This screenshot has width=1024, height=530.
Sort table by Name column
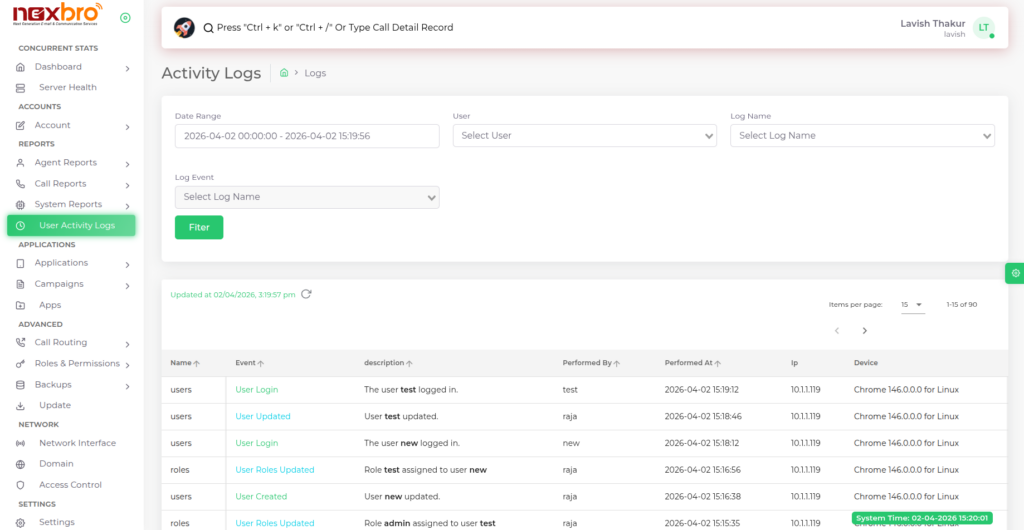185,363
